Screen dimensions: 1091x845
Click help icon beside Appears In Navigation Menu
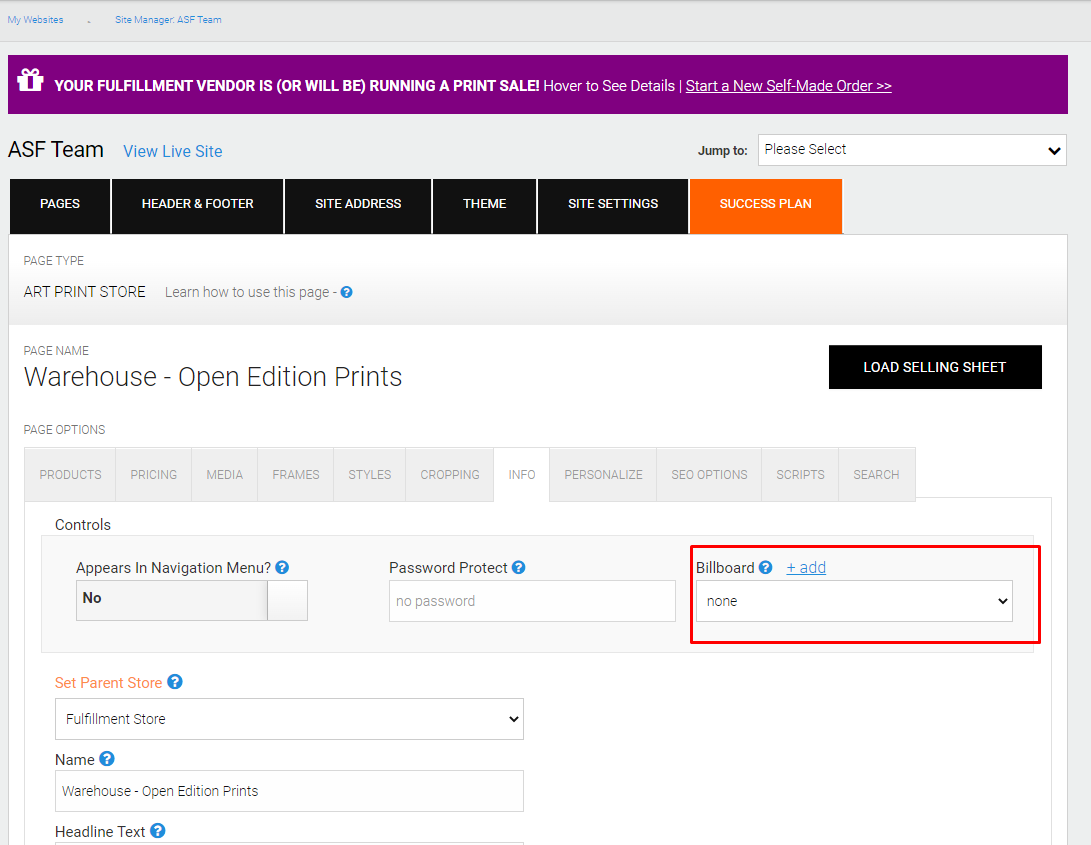(x=282, y=567)
